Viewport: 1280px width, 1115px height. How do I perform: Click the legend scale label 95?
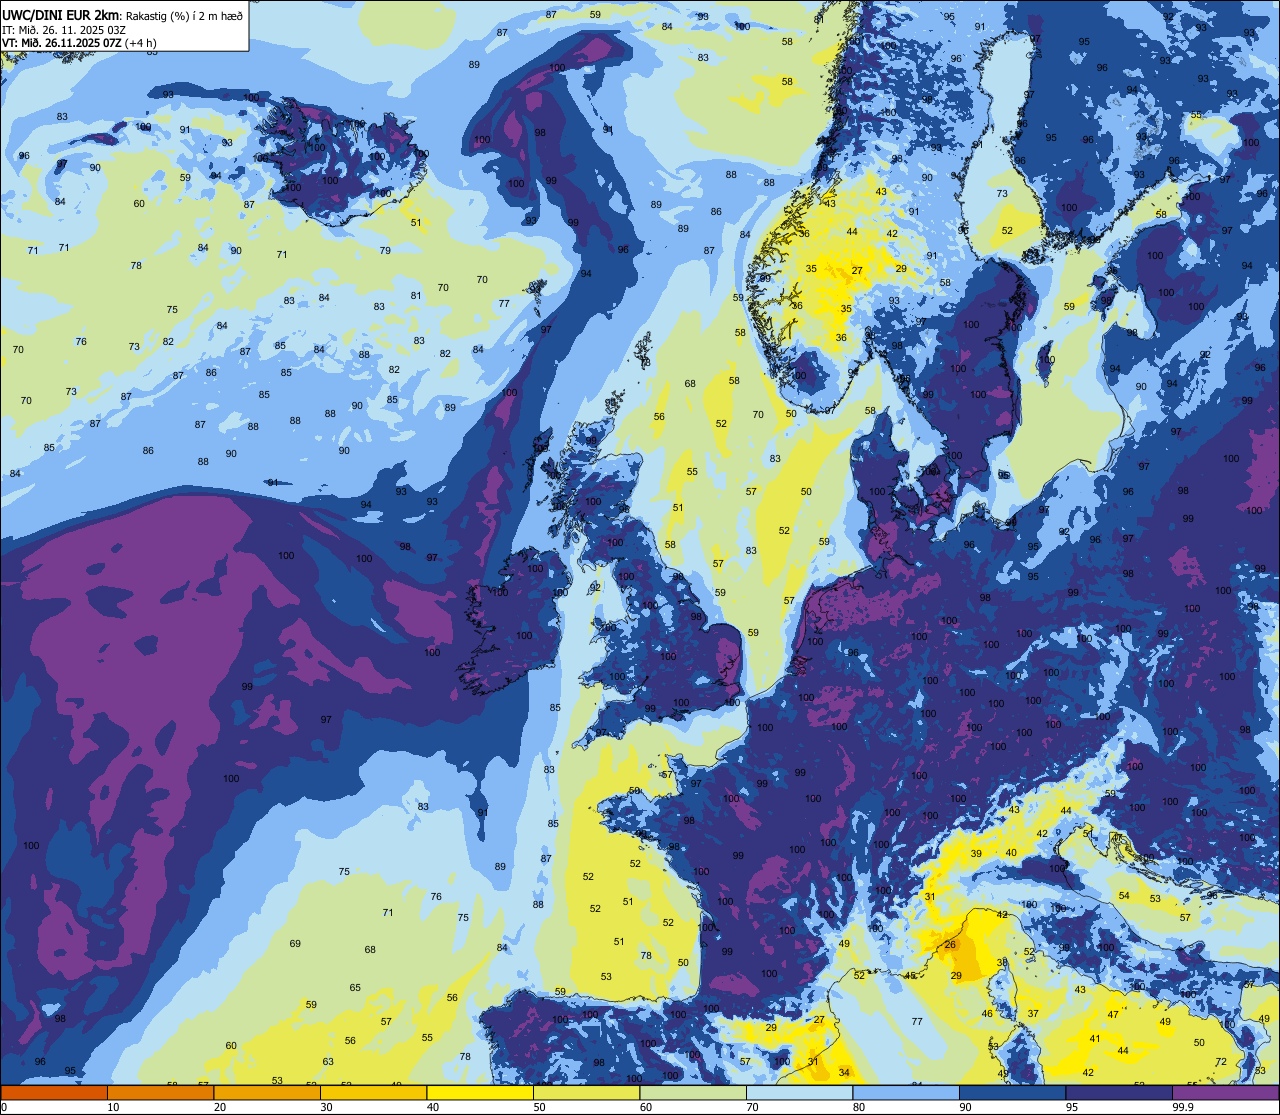coord(1072,1107)
